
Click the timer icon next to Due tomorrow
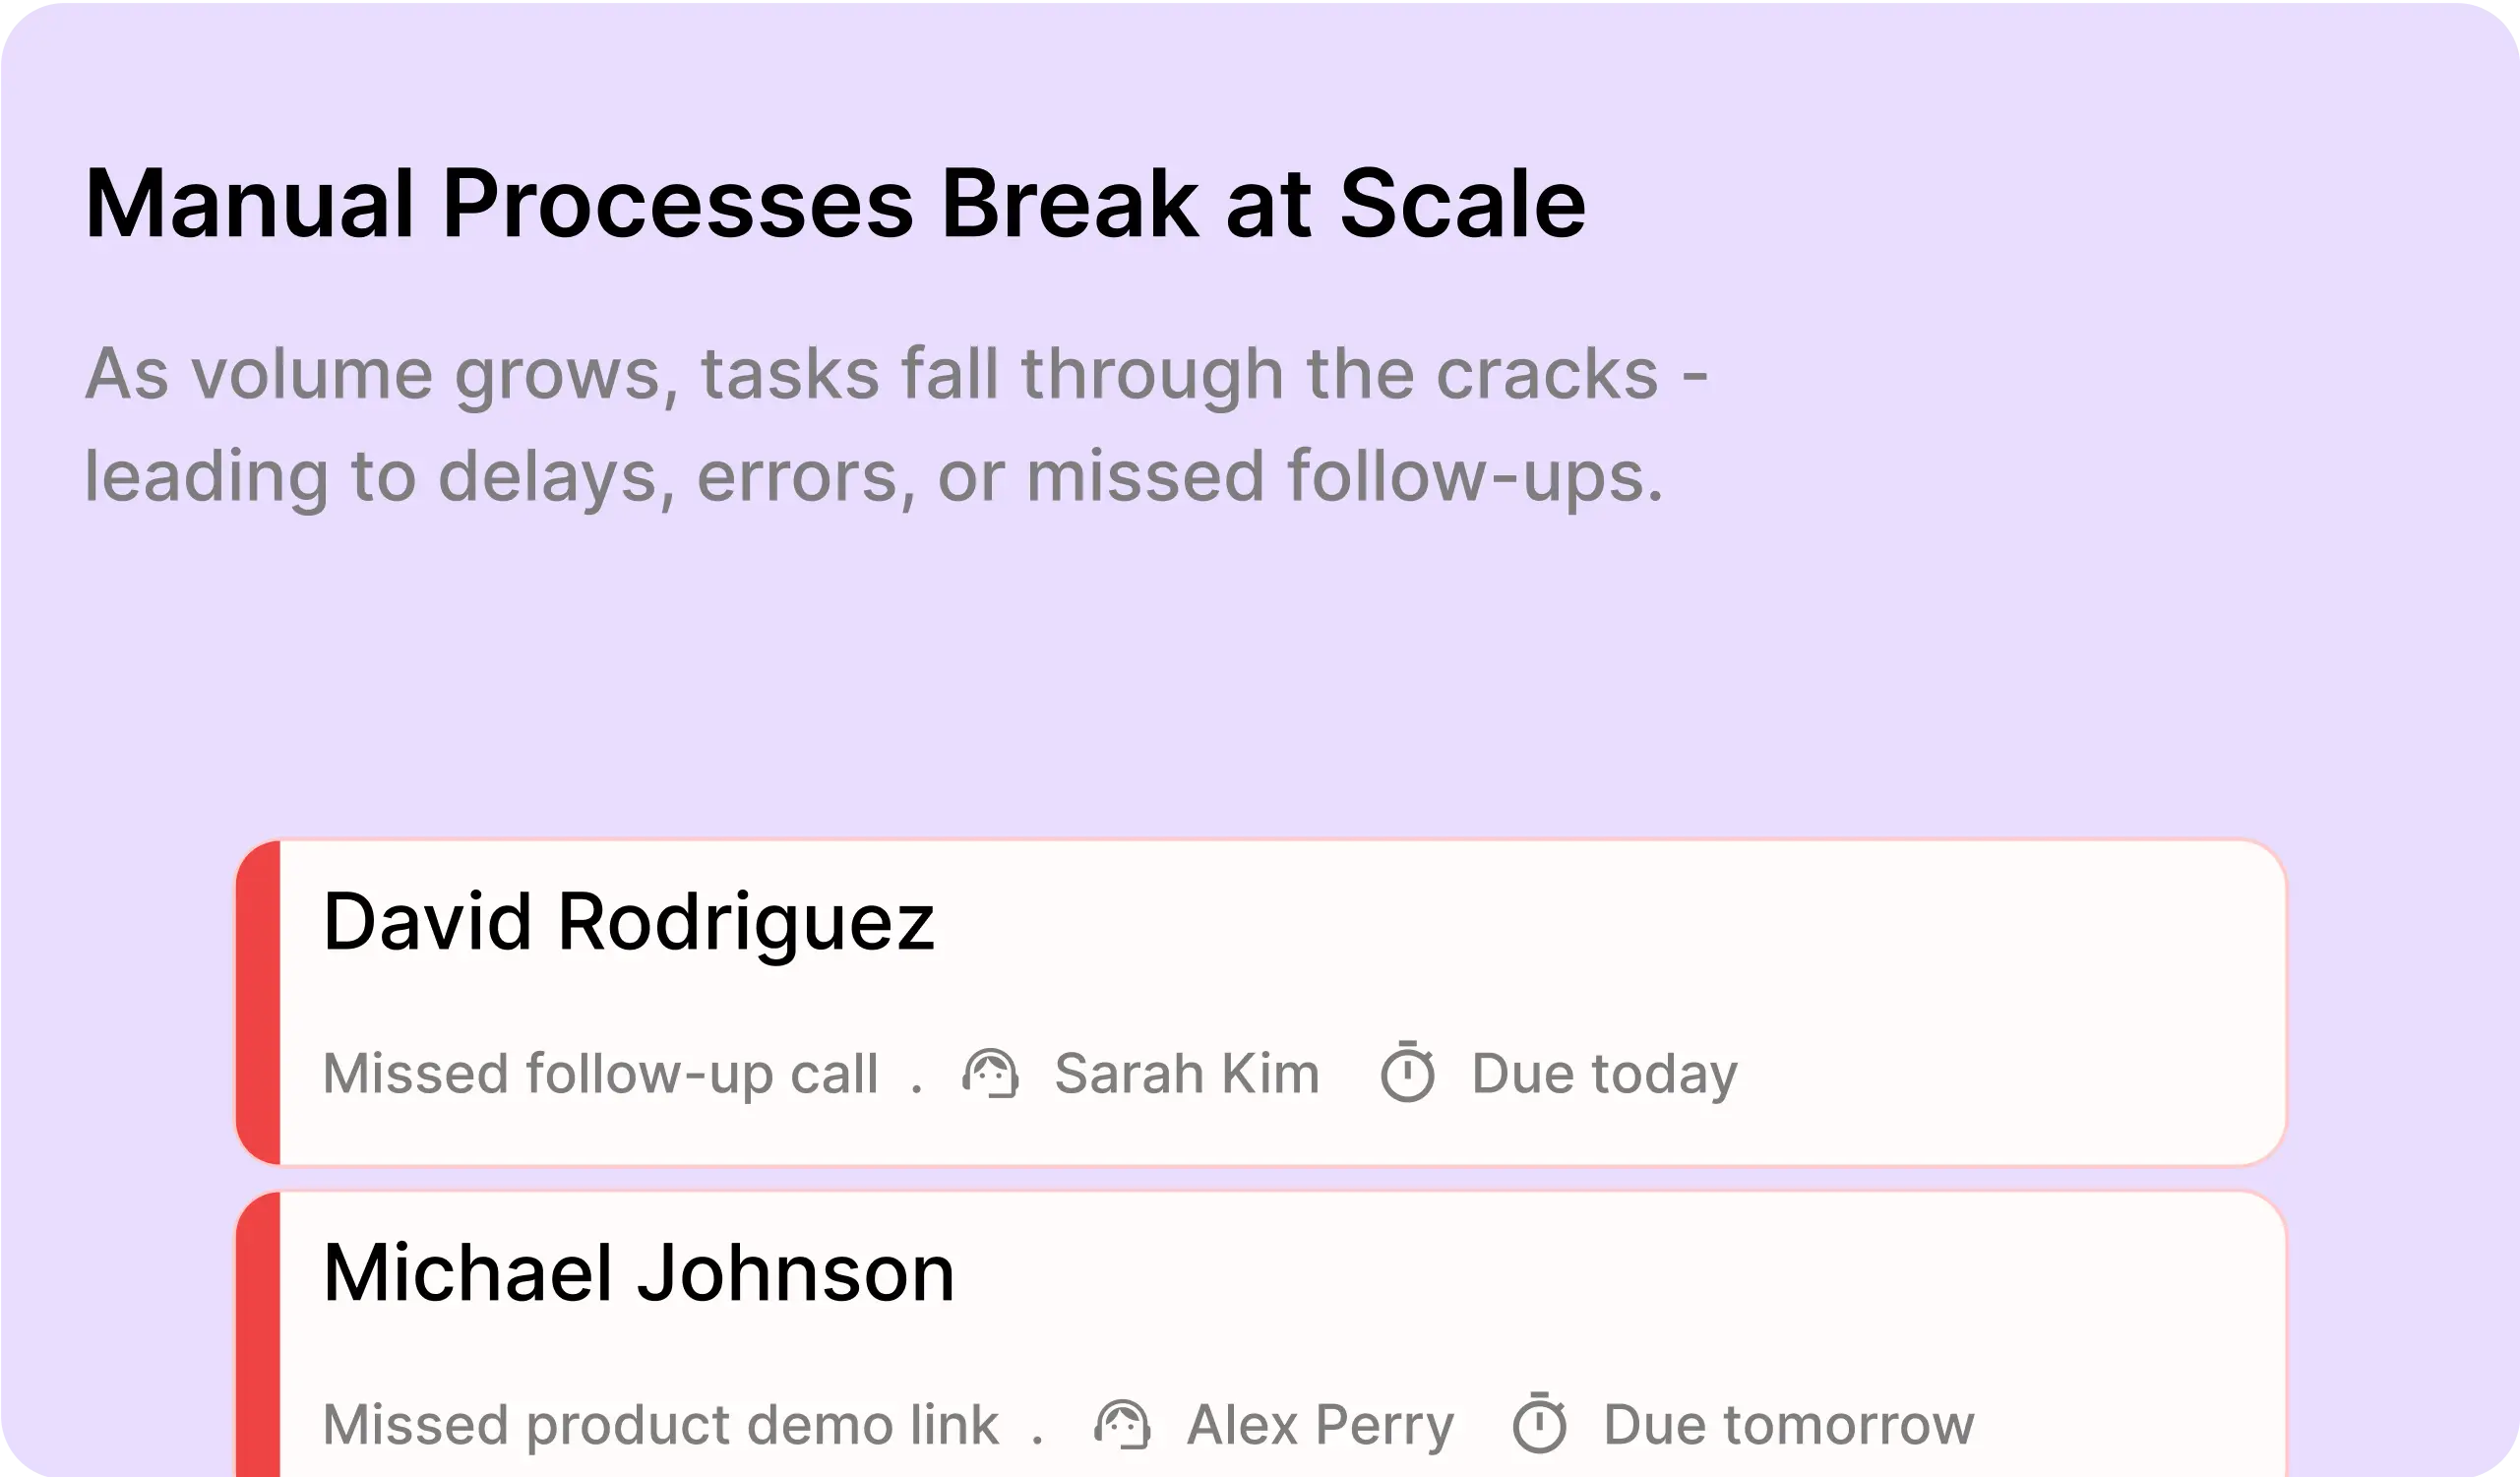[1540, 1423]
